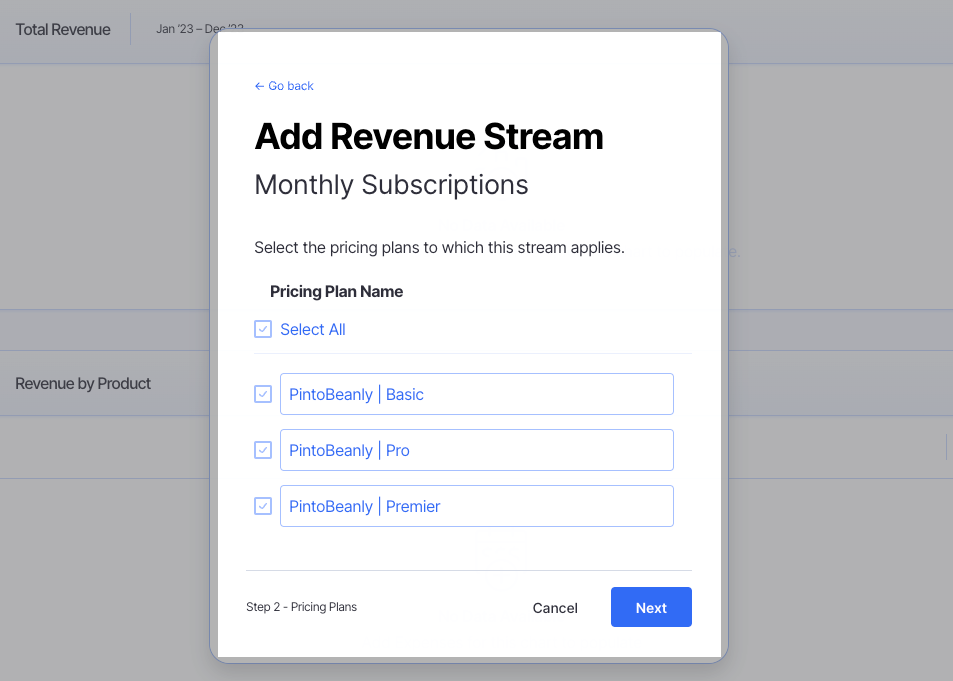Image resolution: width=953 pixels, height=681 pixels.
Task: Click the Go back link
Action: coord(290,86)
